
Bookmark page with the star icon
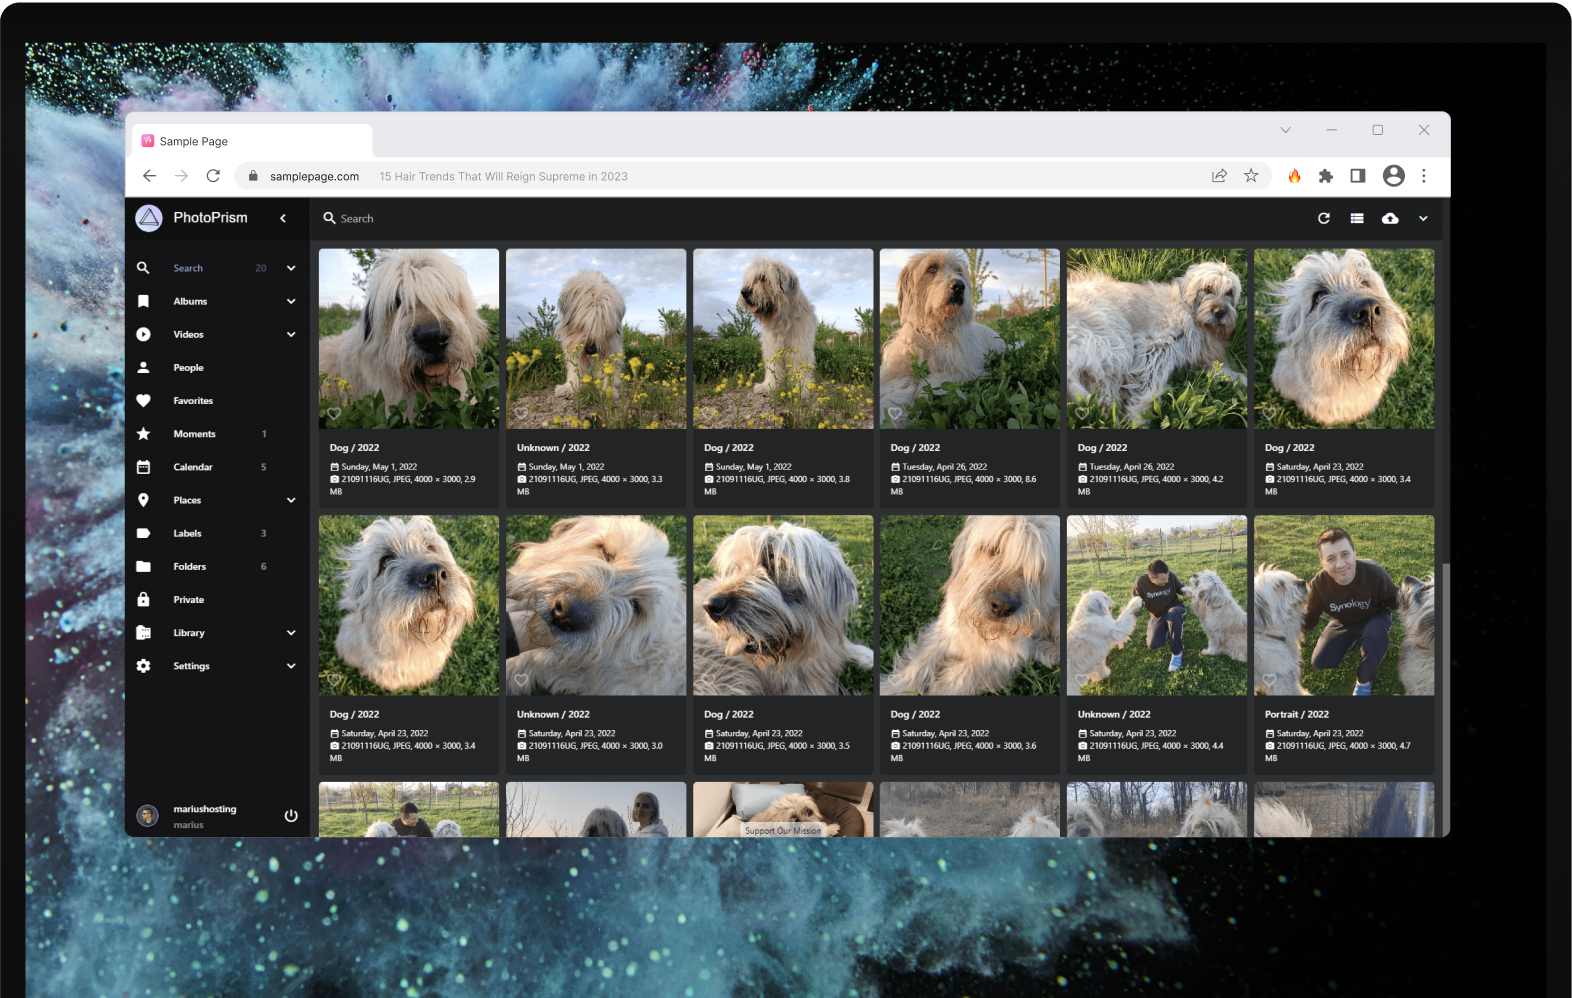(x=1251, y=176)
